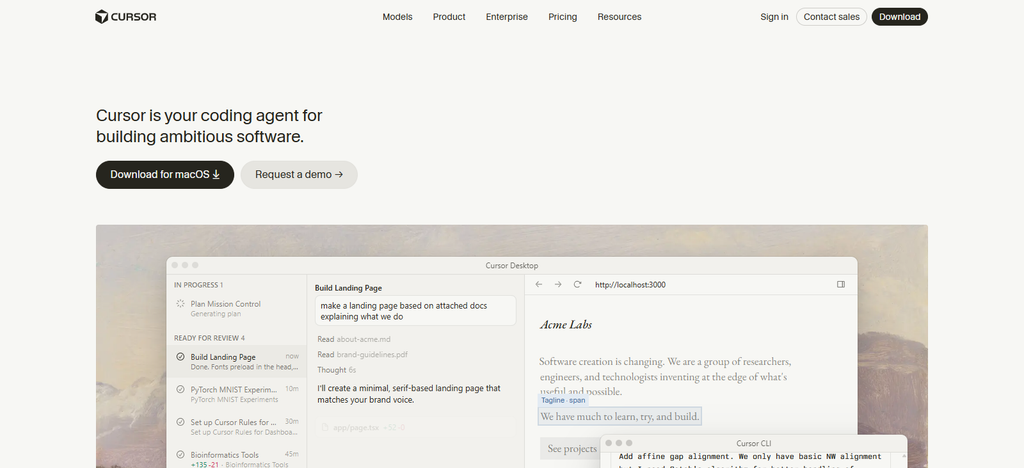This screenshot has height=468, width=1024.
Task: Click the IN PROGRESS 1 section header
Action: click(199, 285)
